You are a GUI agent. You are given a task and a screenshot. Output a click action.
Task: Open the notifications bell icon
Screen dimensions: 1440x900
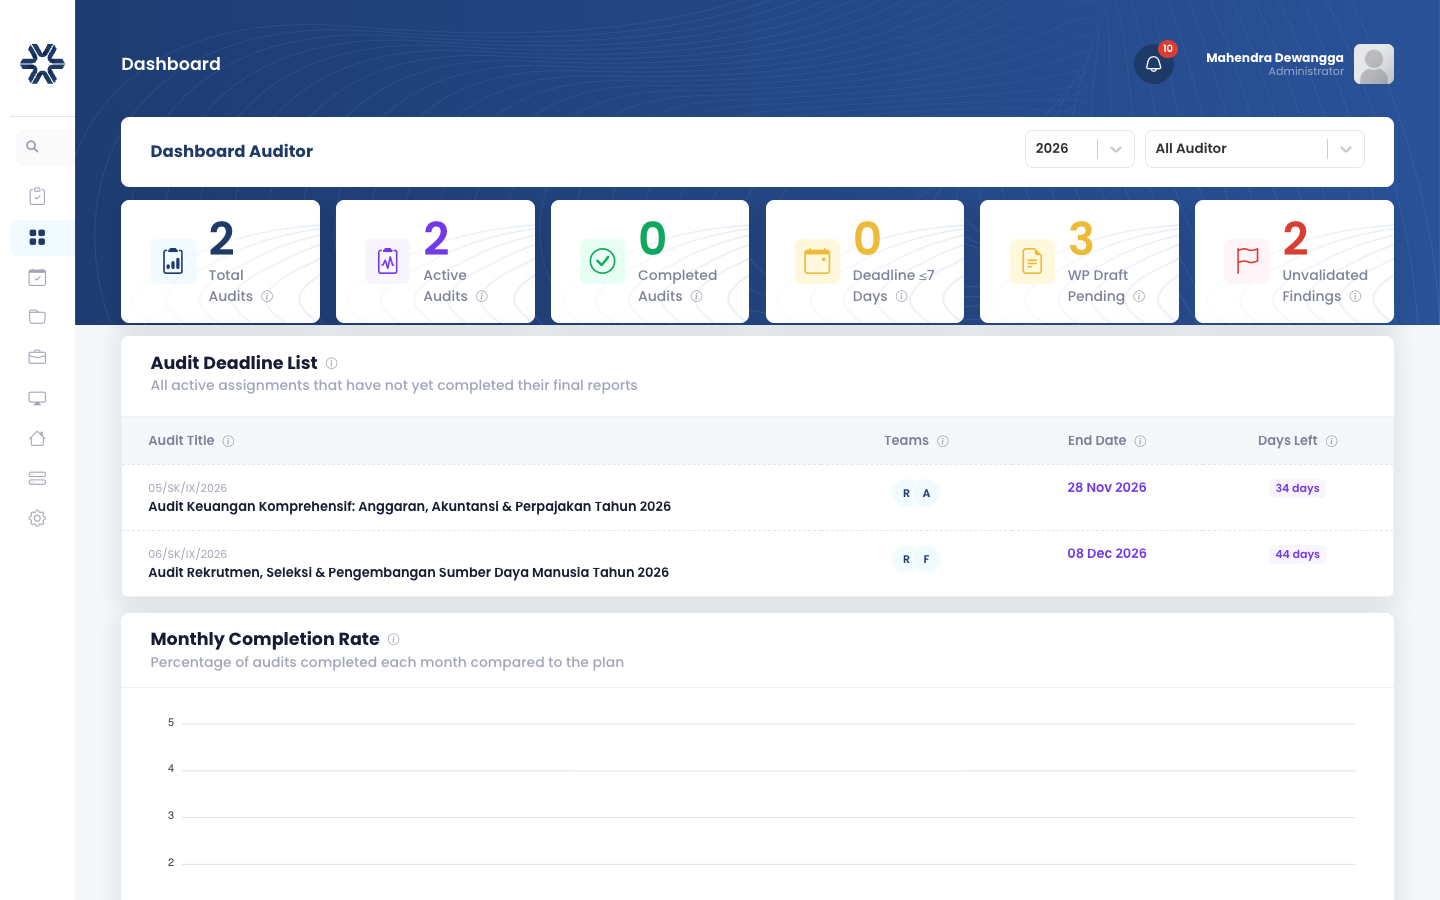(x=1153, y=64)
